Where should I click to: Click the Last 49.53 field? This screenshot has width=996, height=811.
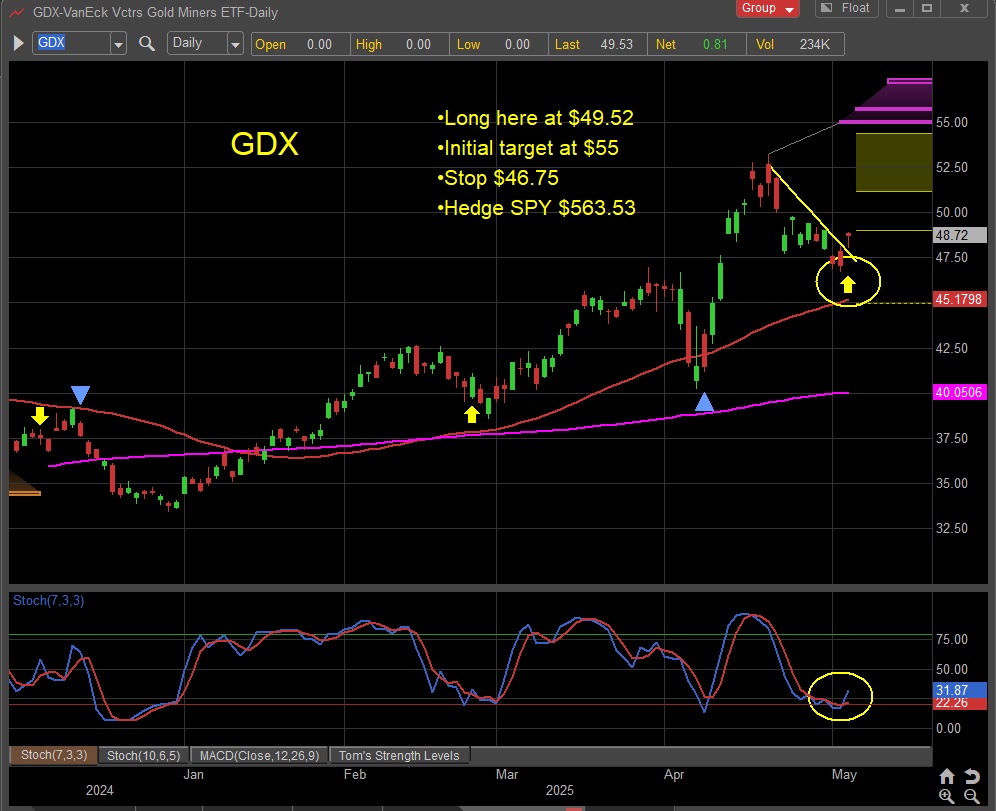[x=598, y=44]
